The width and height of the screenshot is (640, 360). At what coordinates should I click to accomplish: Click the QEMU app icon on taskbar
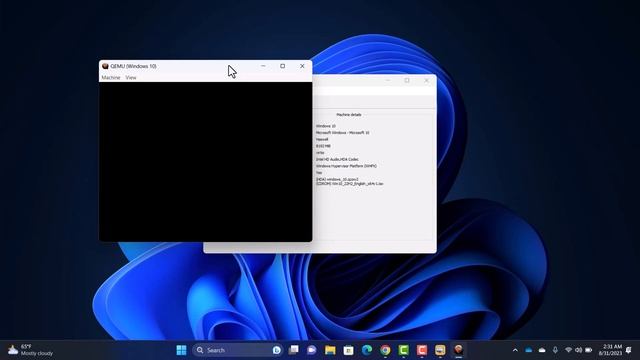pos(458,350)
